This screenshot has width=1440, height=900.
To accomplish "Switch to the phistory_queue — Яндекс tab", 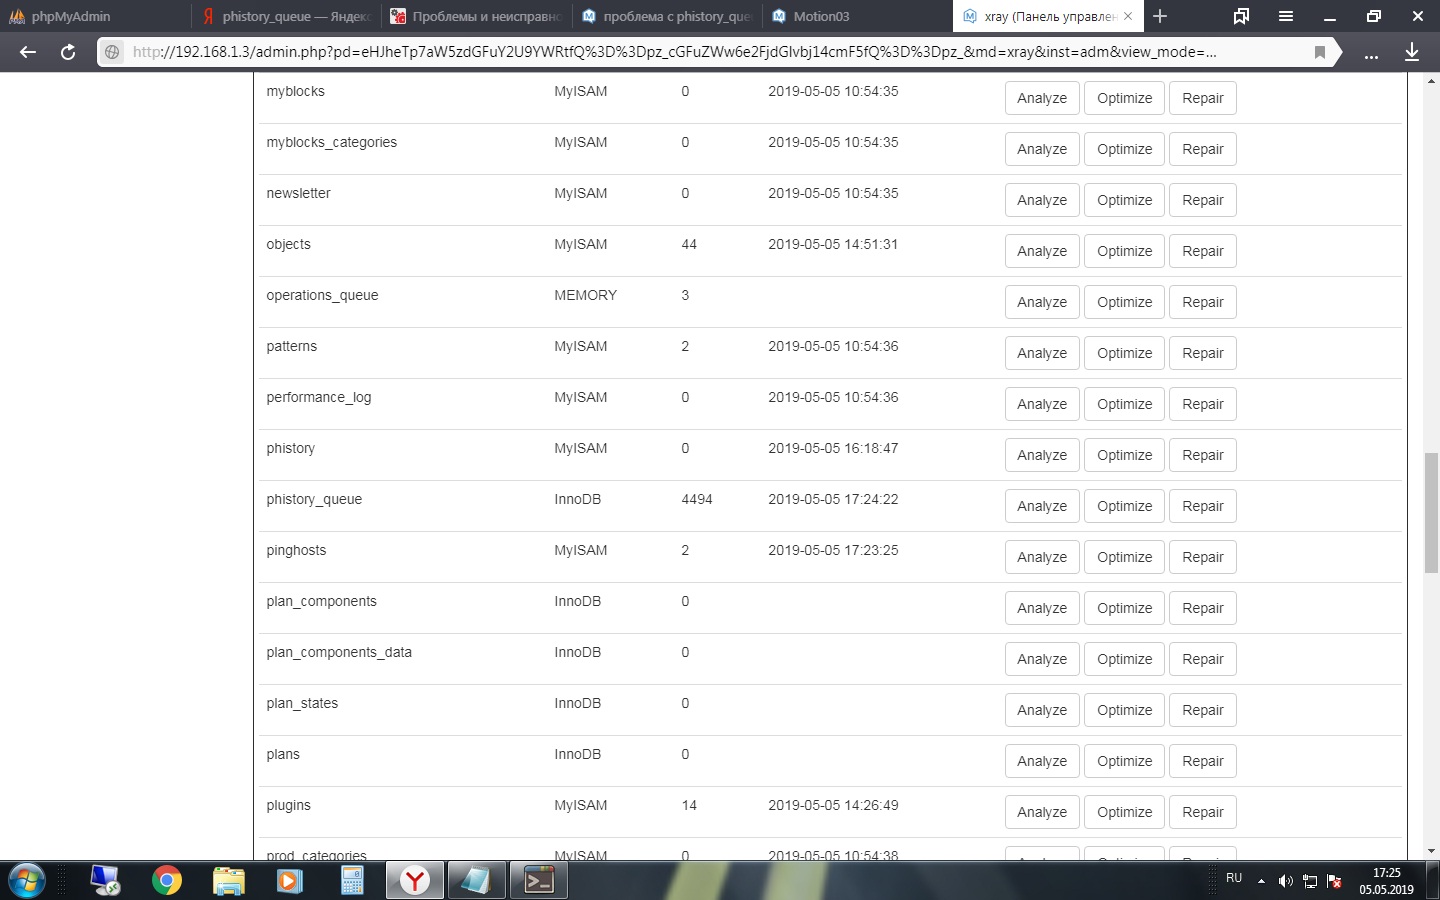I will [x=285, y=16].
